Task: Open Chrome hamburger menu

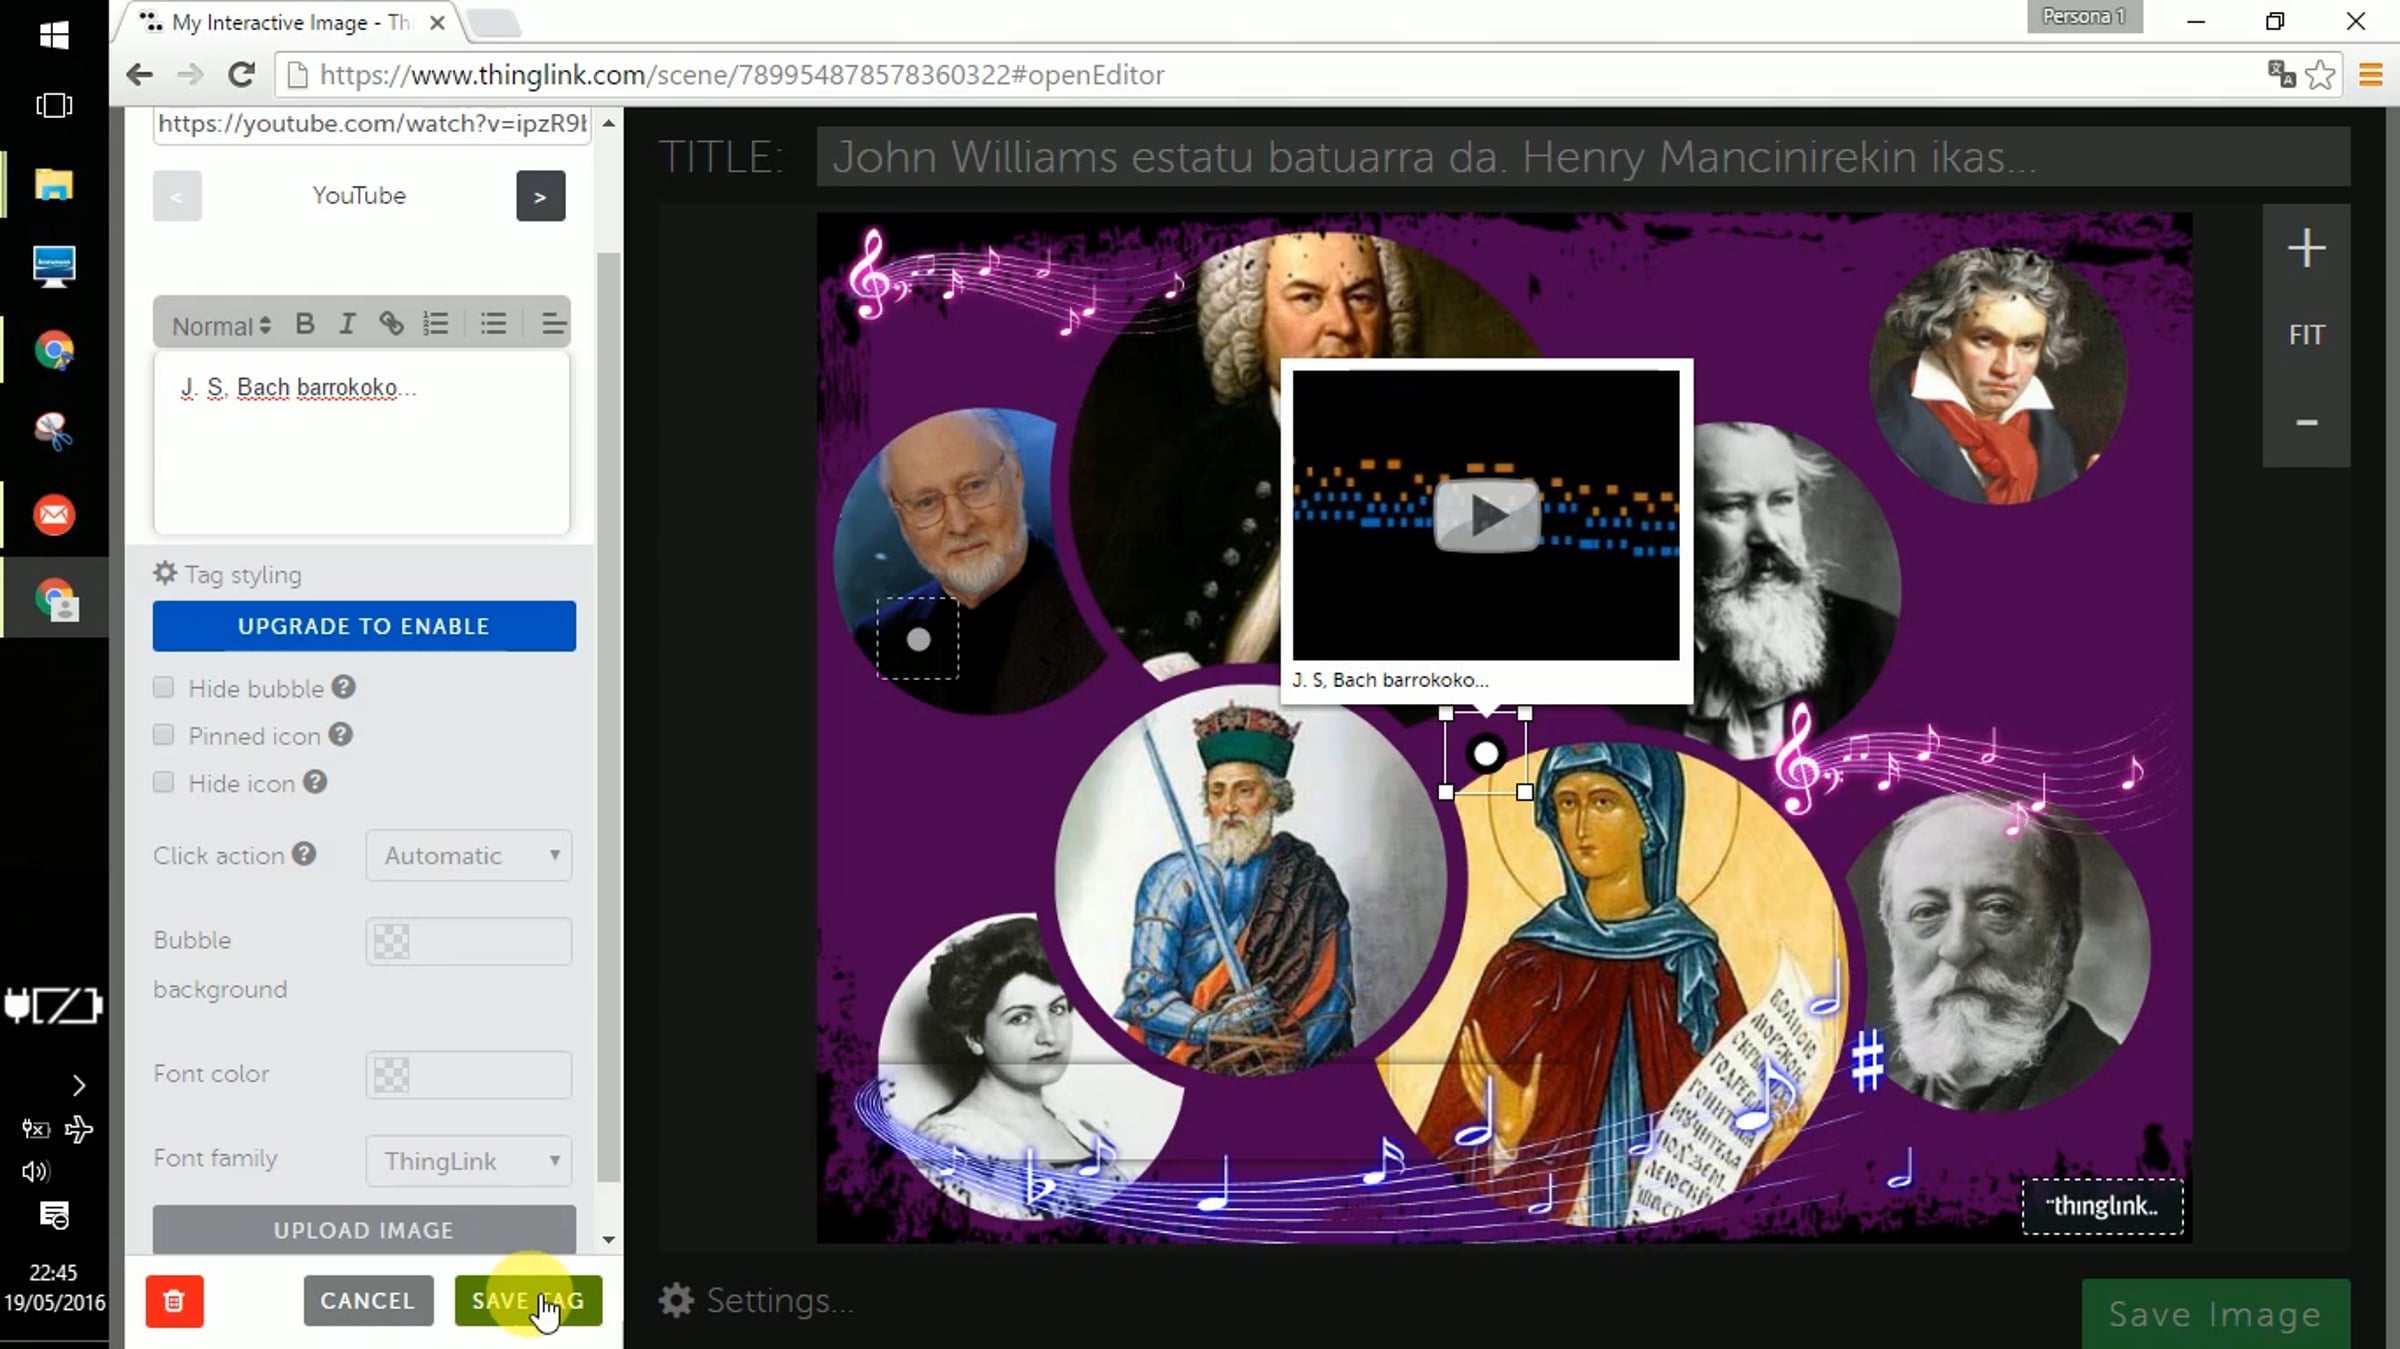Action: 2370,75
